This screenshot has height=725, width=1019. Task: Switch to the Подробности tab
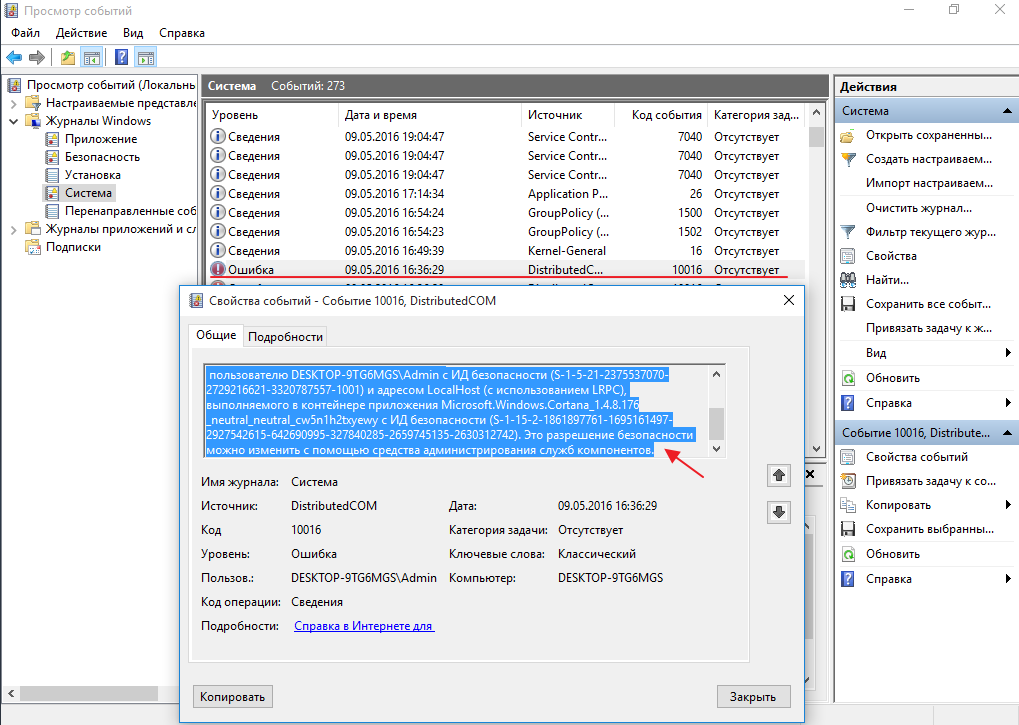tap(285, 337)
